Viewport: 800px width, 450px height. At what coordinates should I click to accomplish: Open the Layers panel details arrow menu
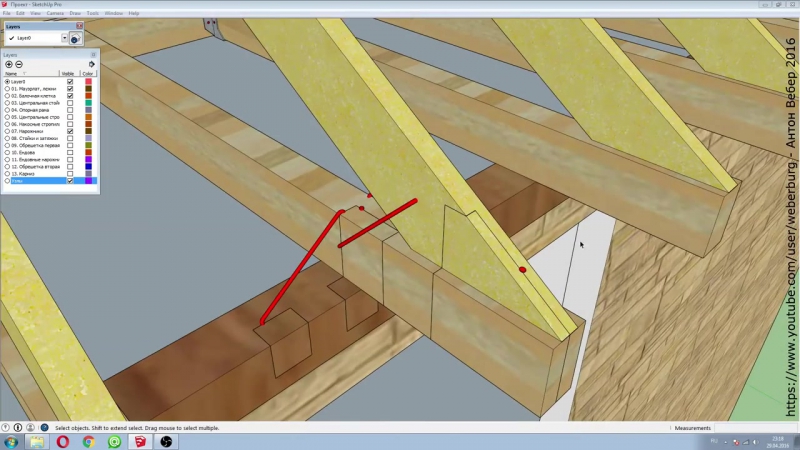point(92,64)
